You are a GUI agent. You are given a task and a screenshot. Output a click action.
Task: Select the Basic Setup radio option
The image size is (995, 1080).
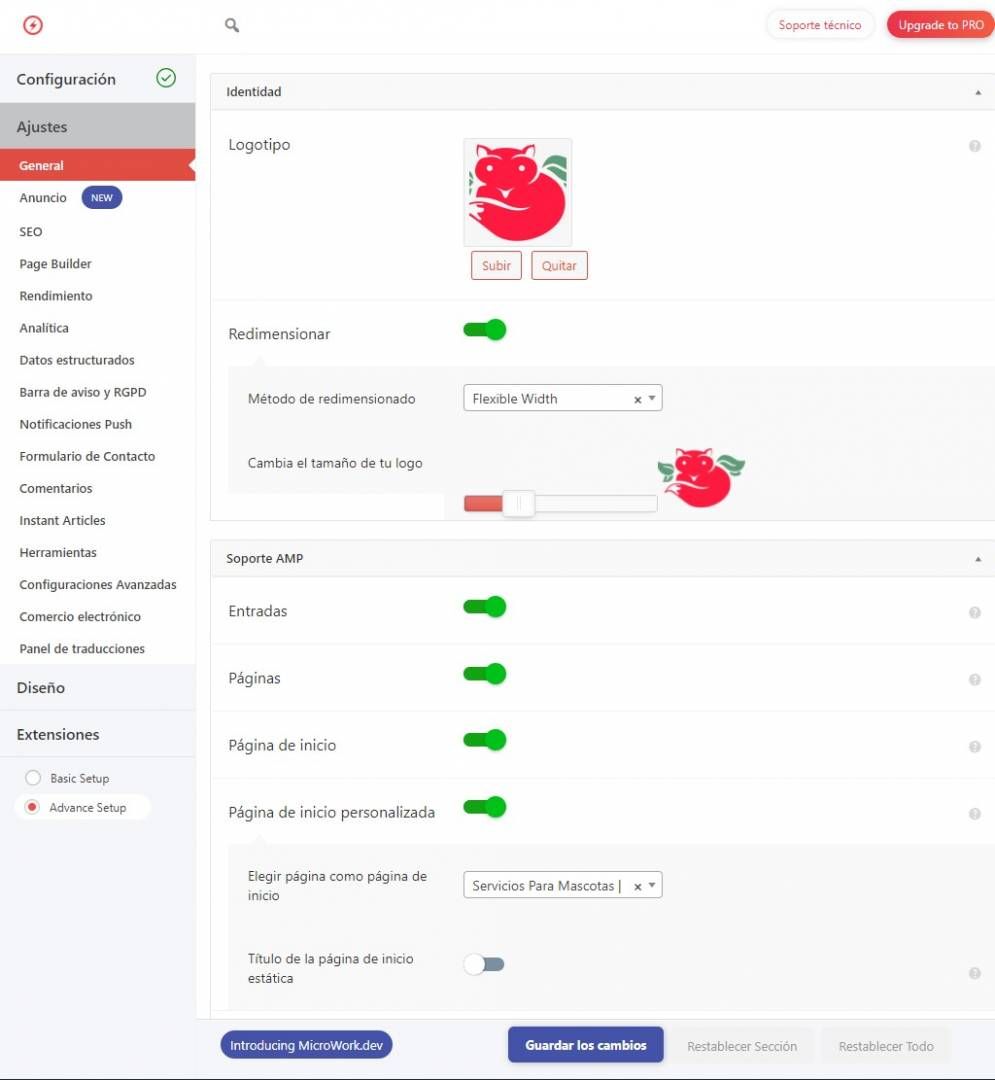(x=32, y=778)
